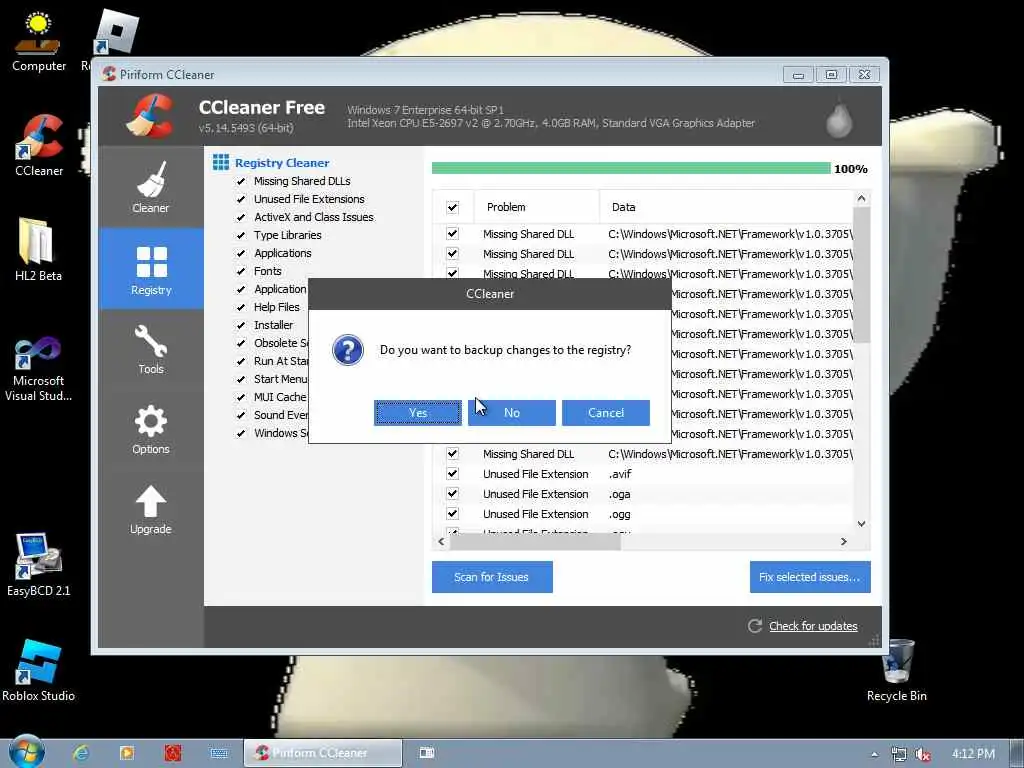Click Scan for Issues button
The image size is (1024, 768).
492,577
